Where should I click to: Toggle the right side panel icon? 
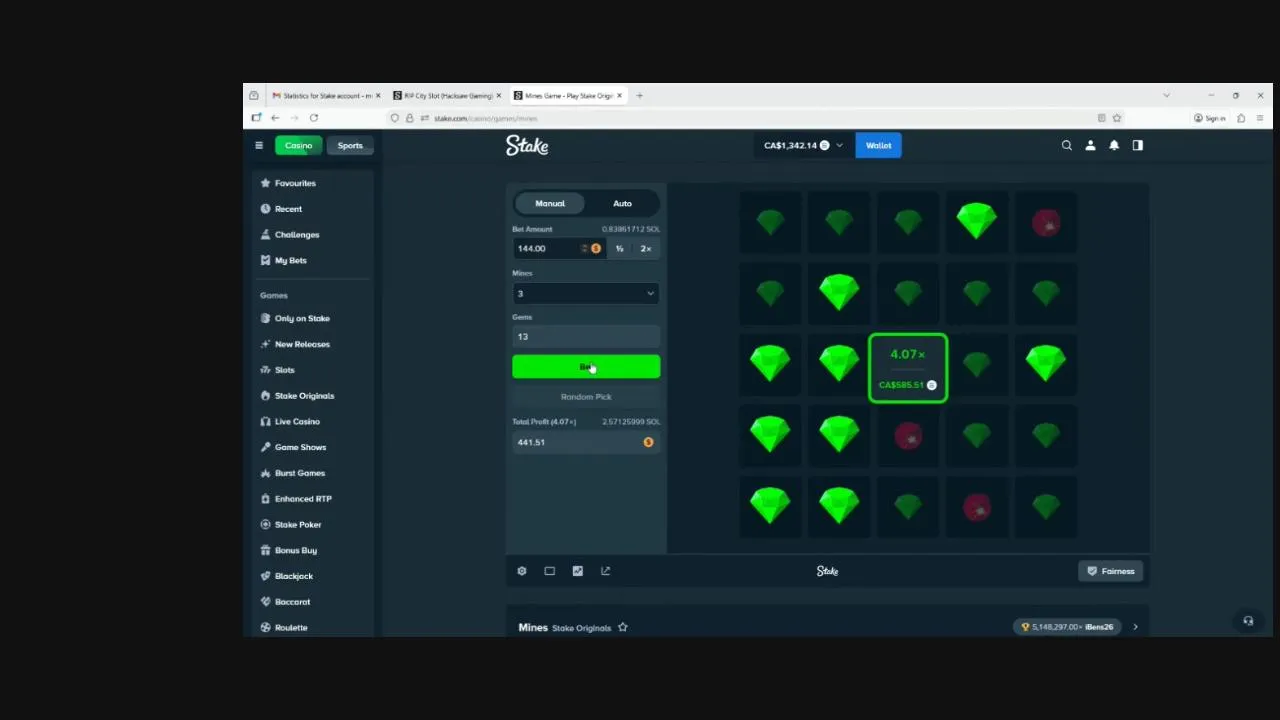1137,145
